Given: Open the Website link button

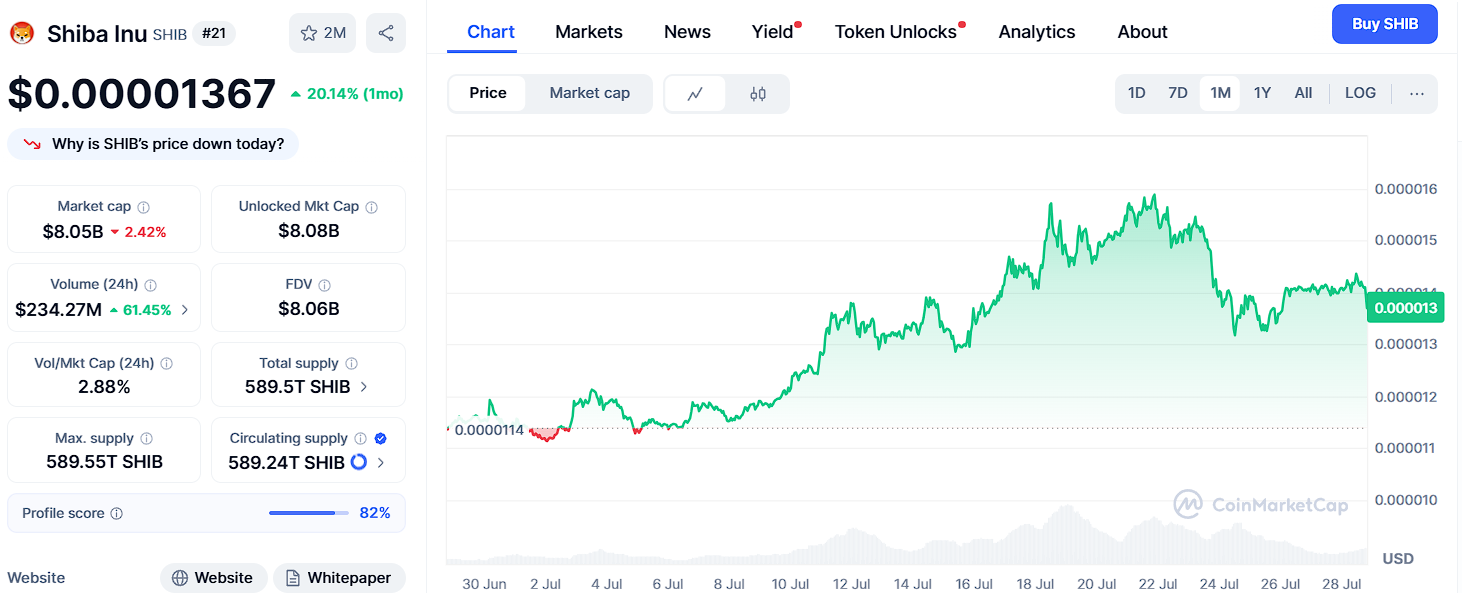Looking at the screenshot, I should pos(213,578).
